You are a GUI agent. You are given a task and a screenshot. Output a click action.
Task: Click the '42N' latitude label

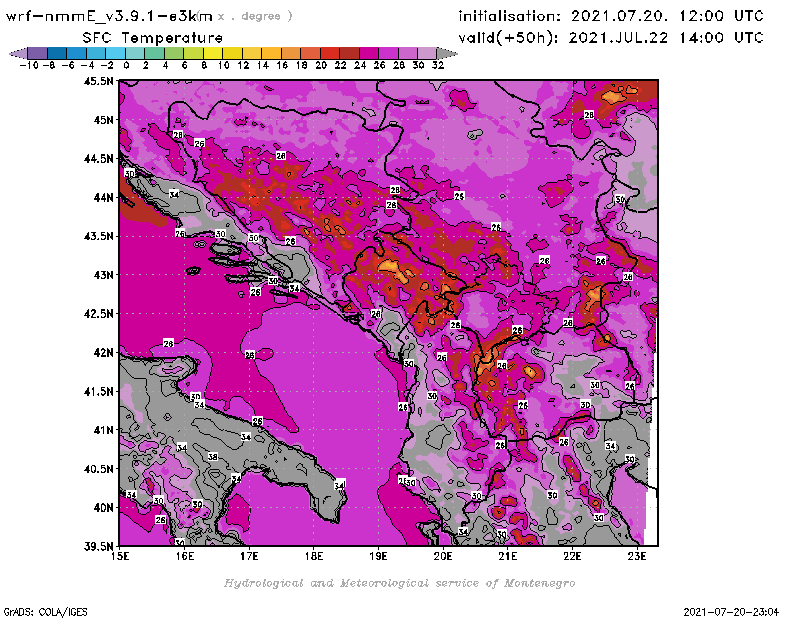click(x=103, y=353)
